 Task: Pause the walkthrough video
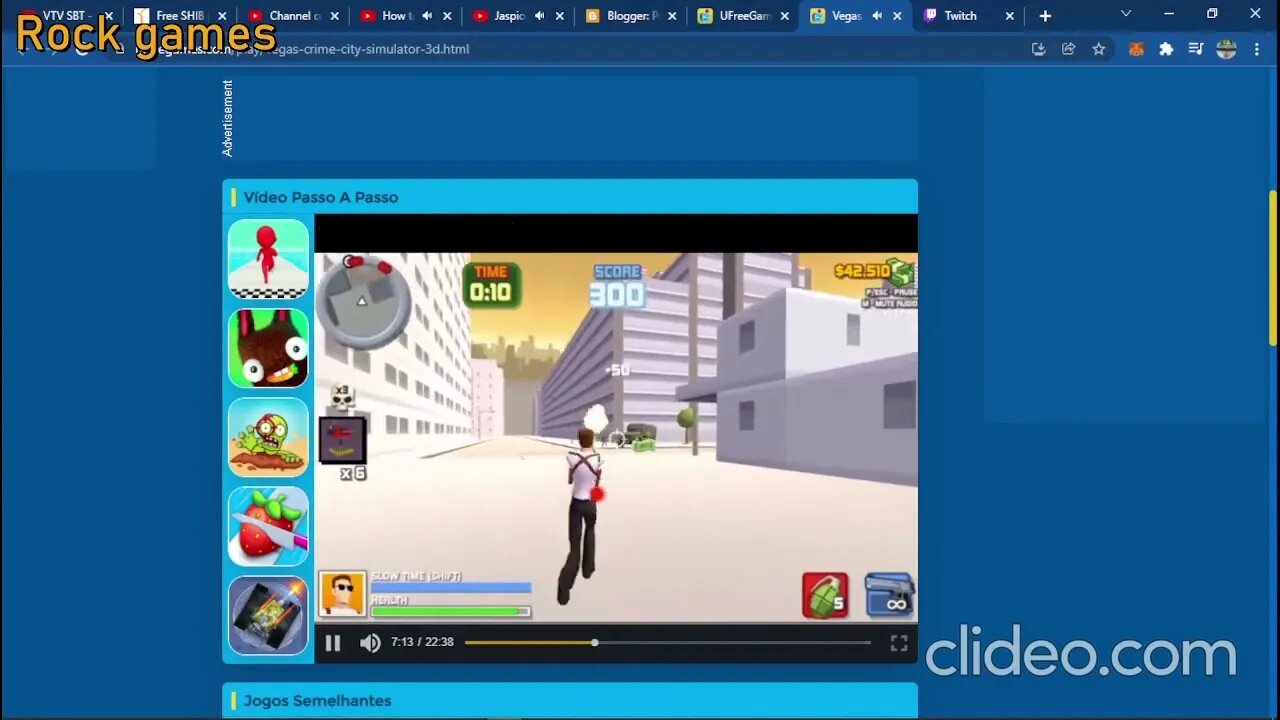(333, 643)
